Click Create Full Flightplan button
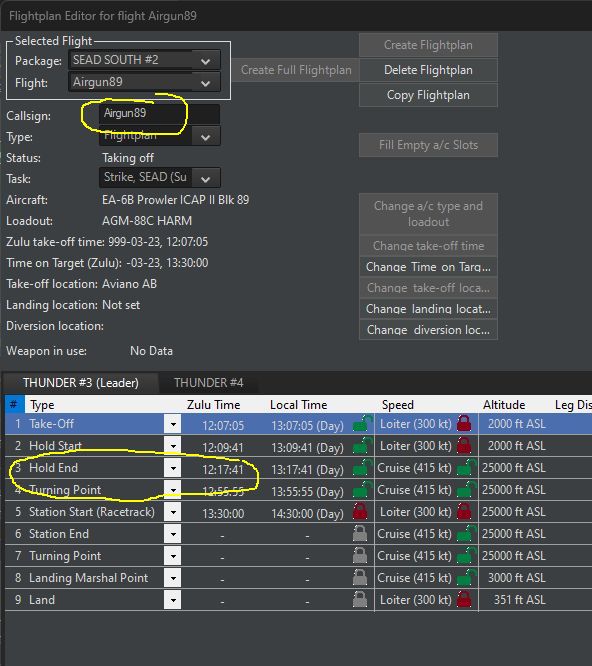The width and height of the screenshot is (592, 666). pos(296,70)
